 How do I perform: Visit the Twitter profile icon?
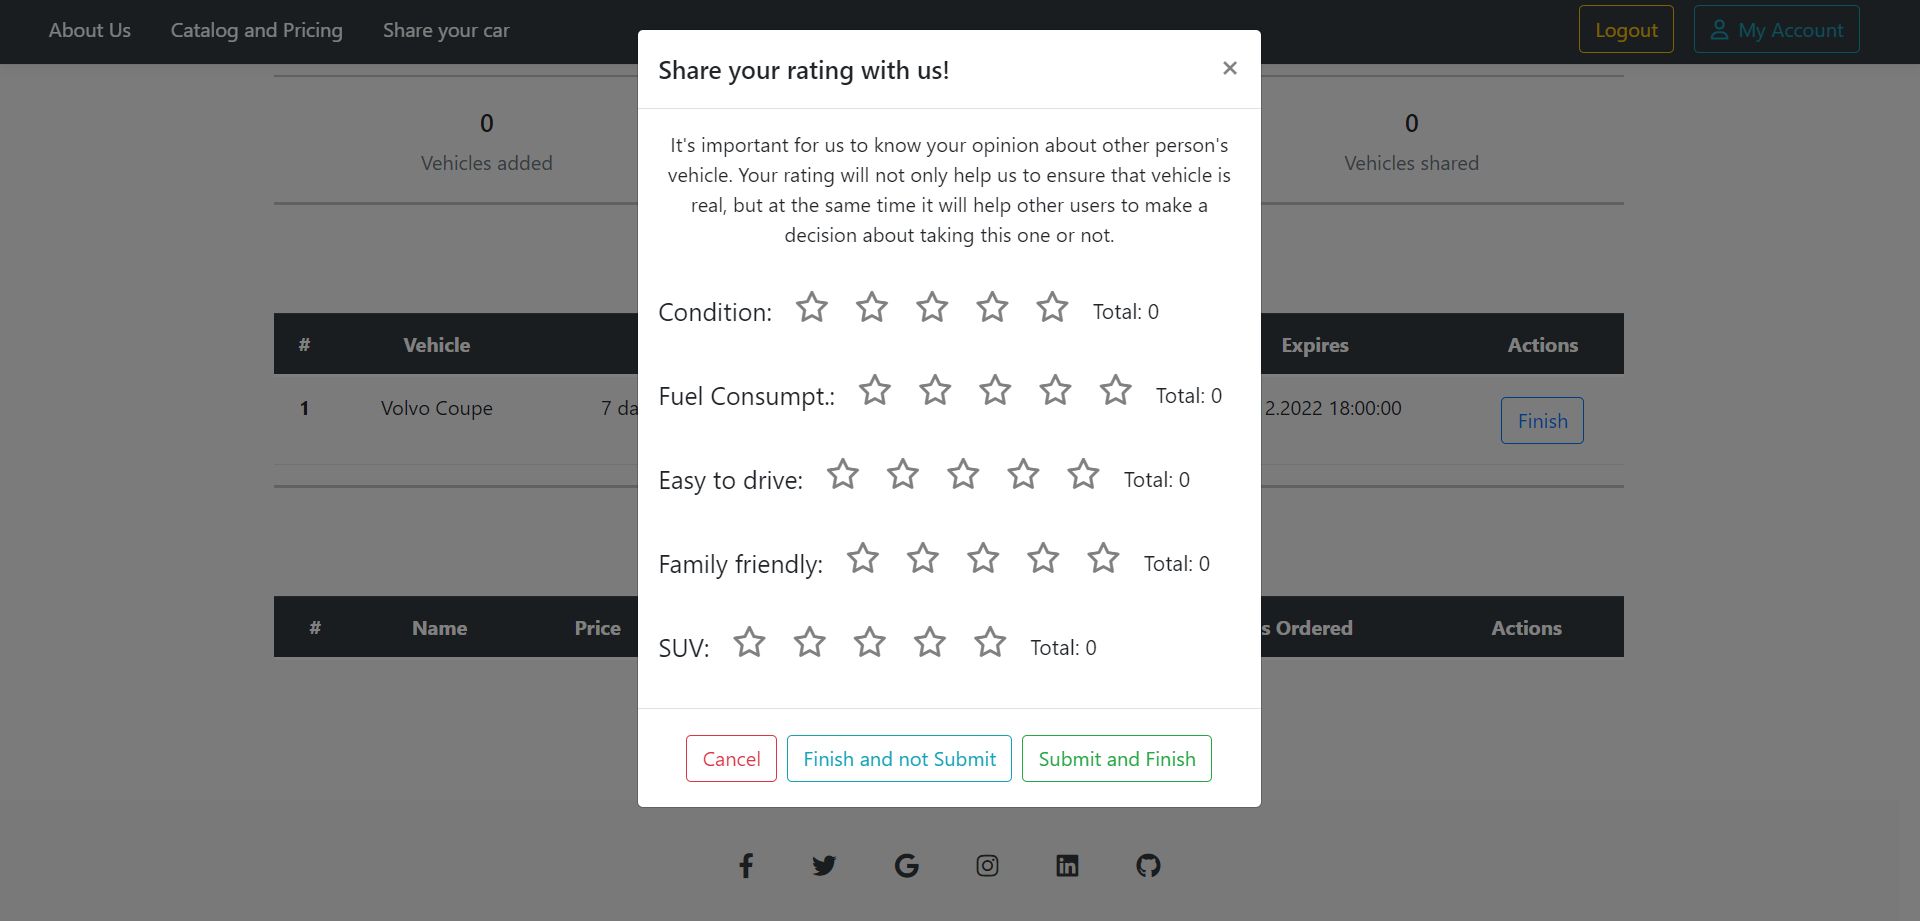(x=824, y=866)
